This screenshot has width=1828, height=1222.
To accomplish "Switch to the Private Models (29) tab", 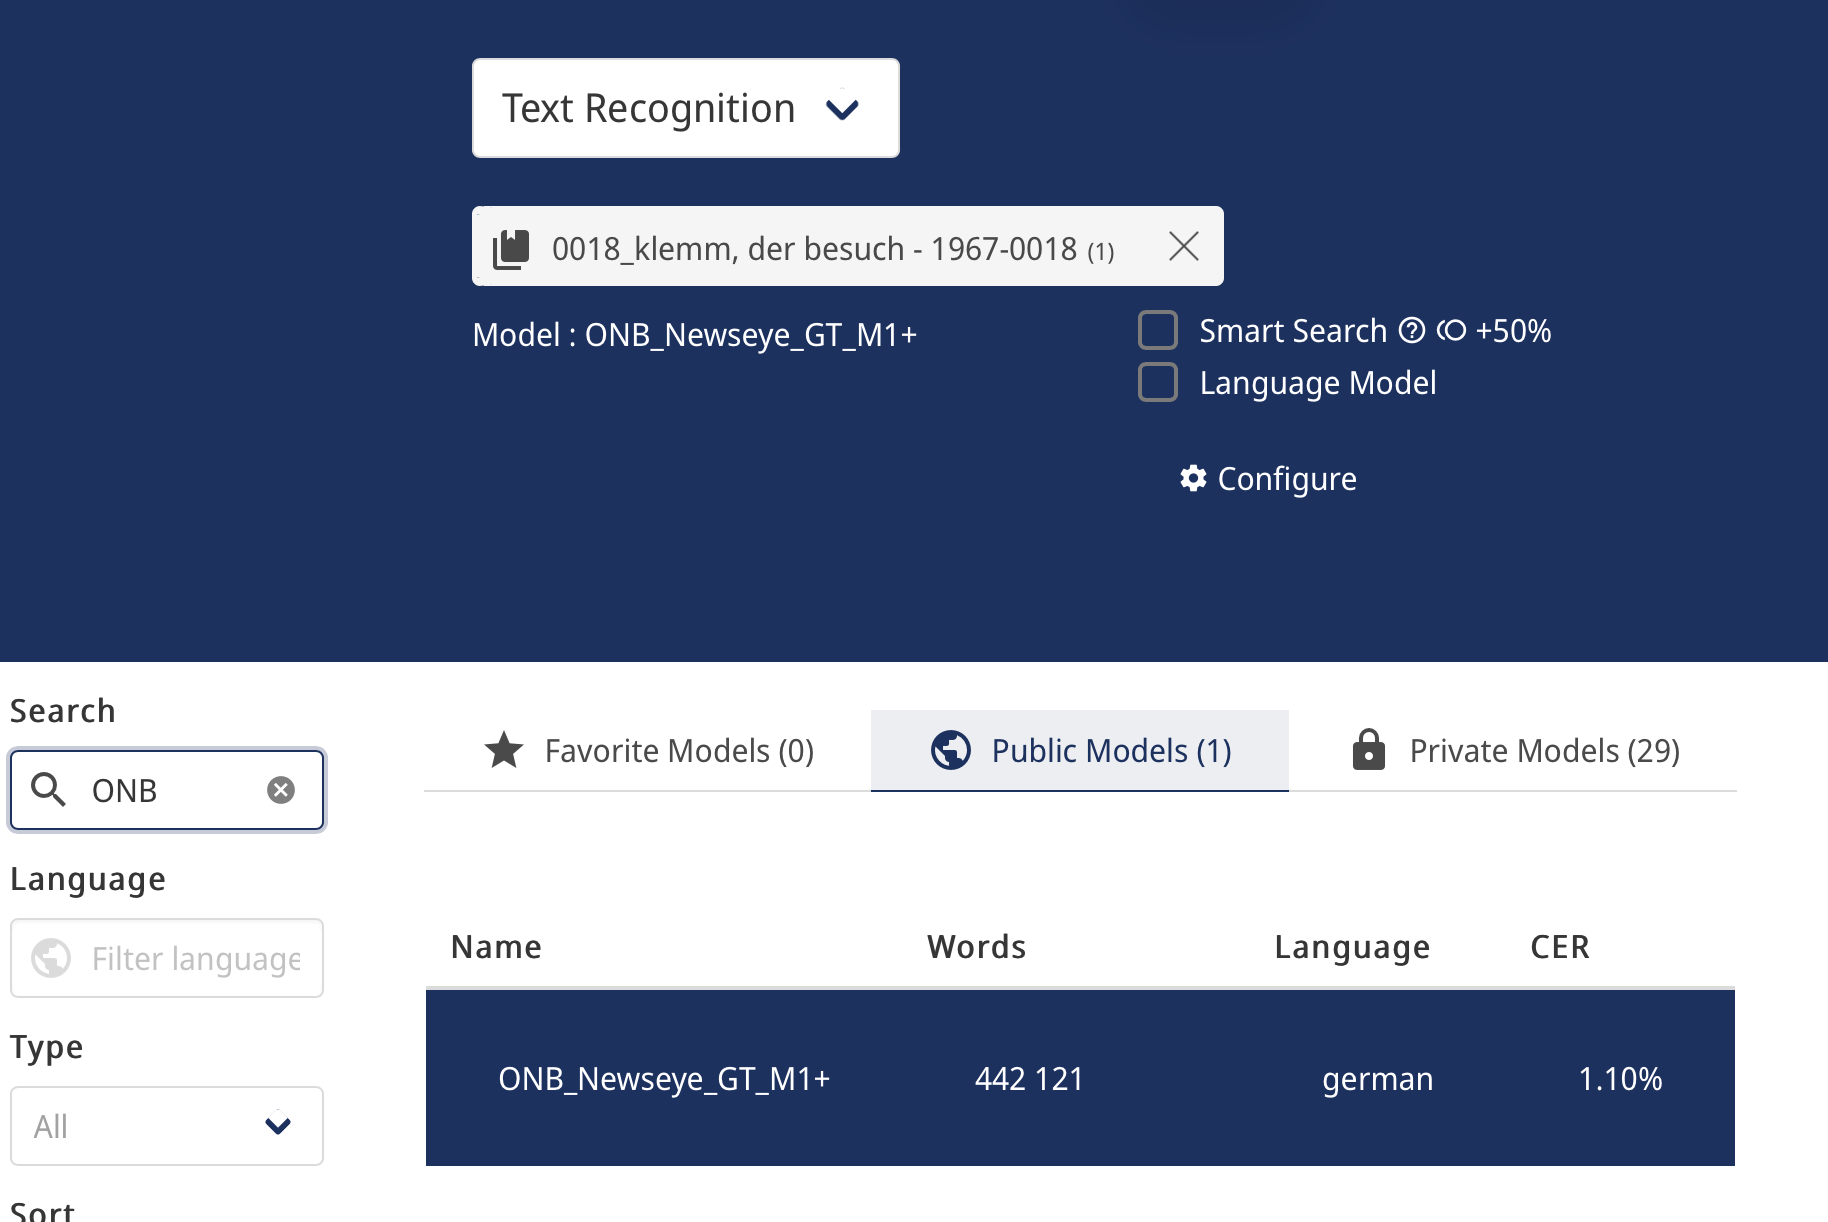I will 1513,750.
